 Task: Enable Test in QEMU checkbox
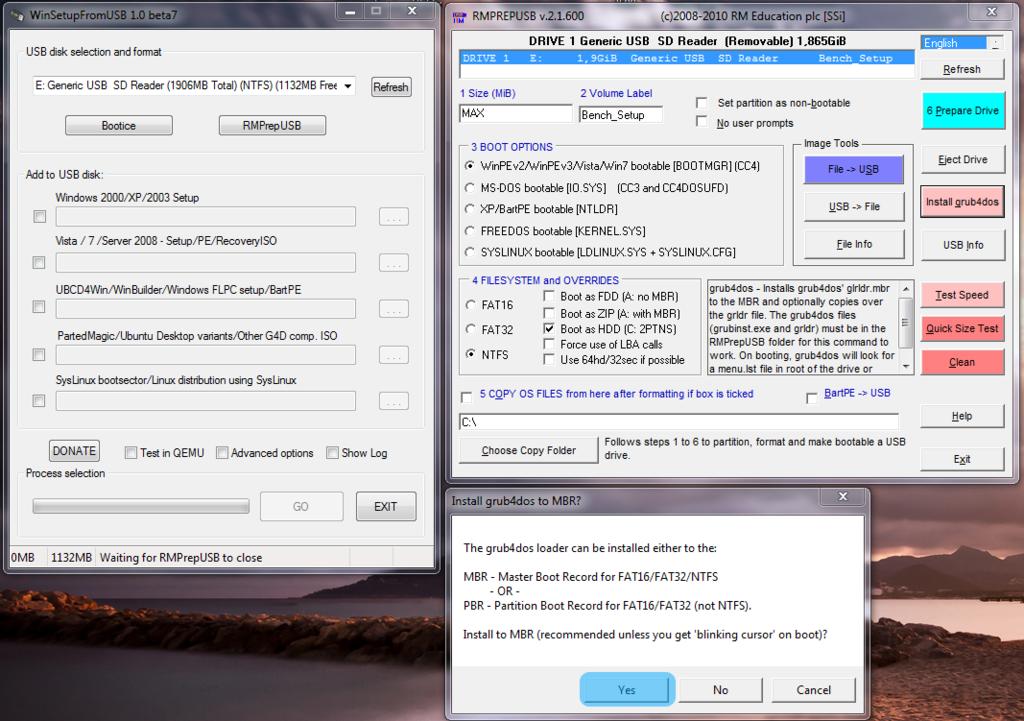[131, 453]
